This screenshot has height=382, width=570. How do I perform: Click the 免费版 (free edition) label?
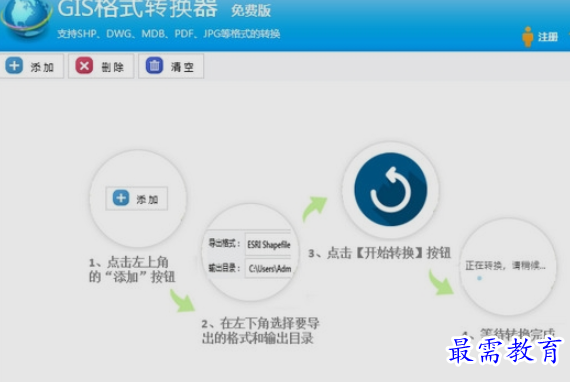pos(251,11)
